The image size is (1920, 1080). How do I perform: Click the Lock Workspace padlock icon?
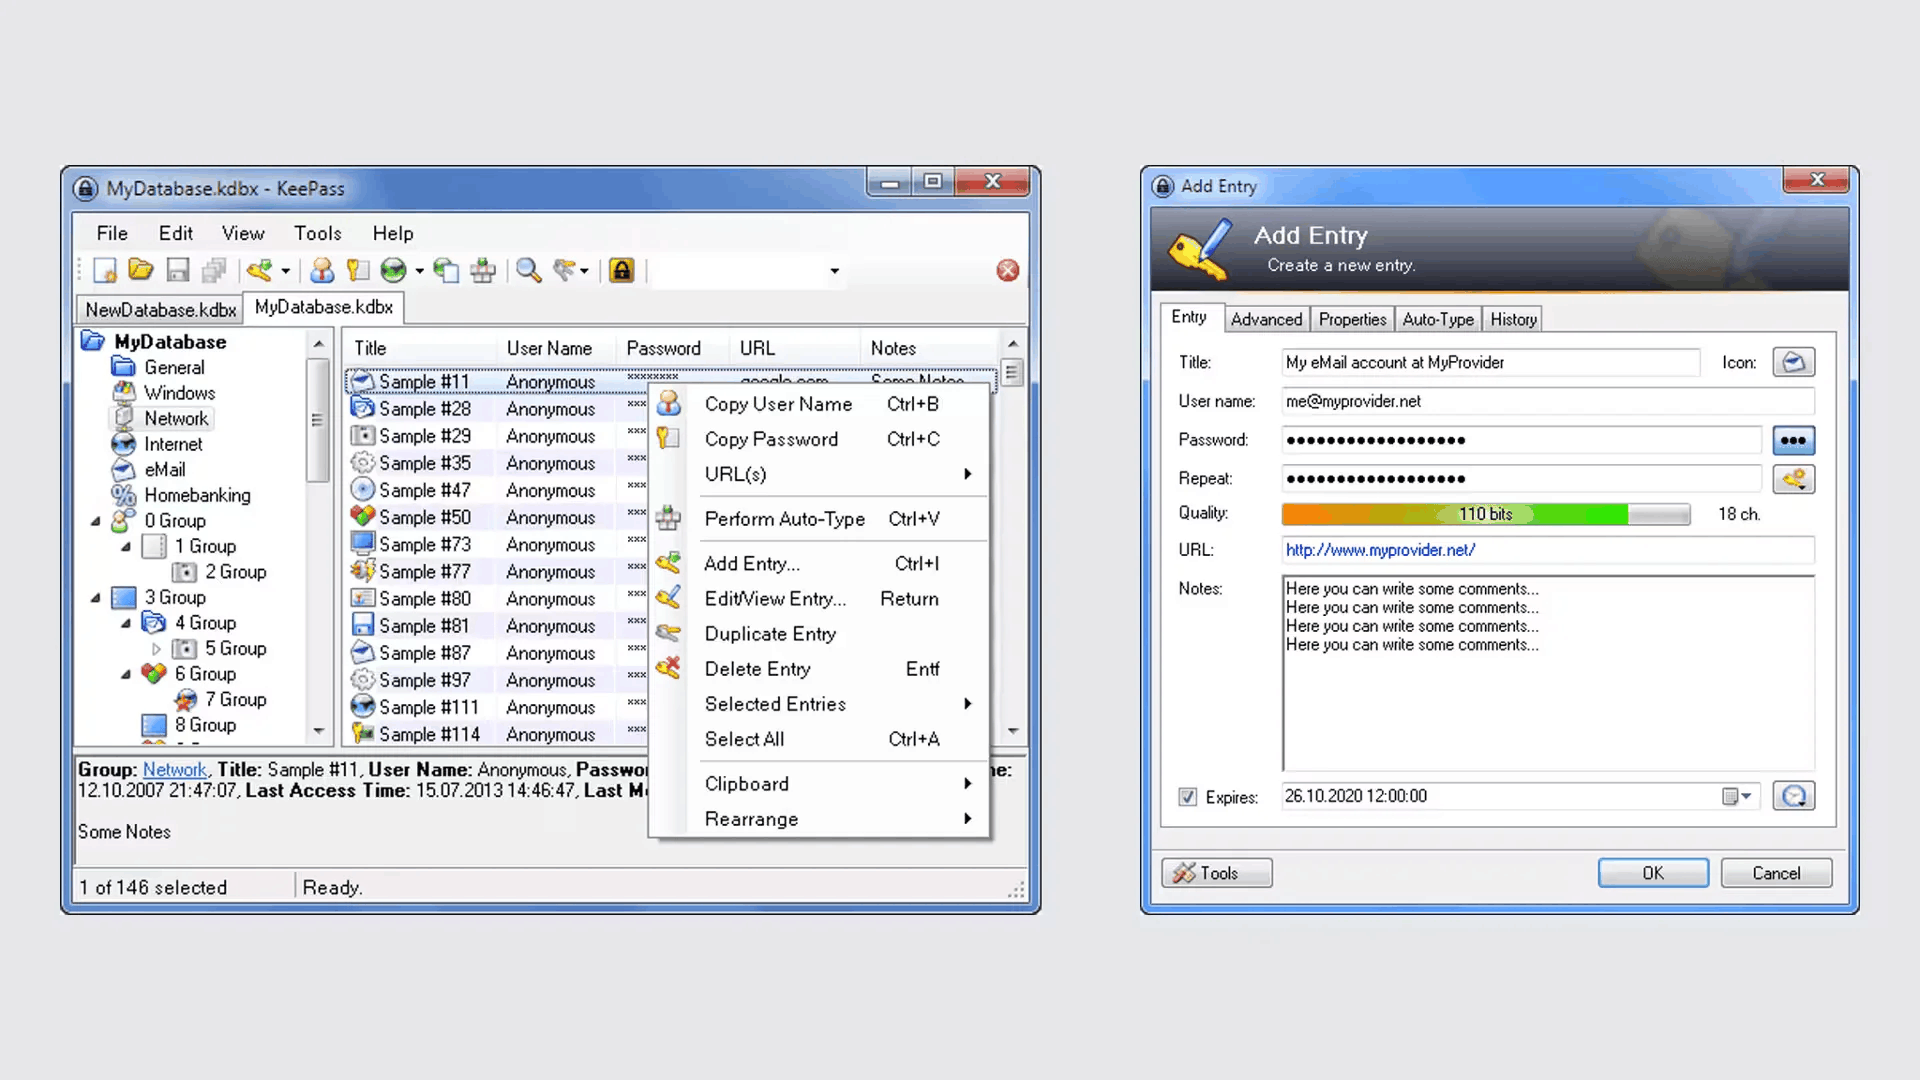pyautogui.click(x=622, y=270)
